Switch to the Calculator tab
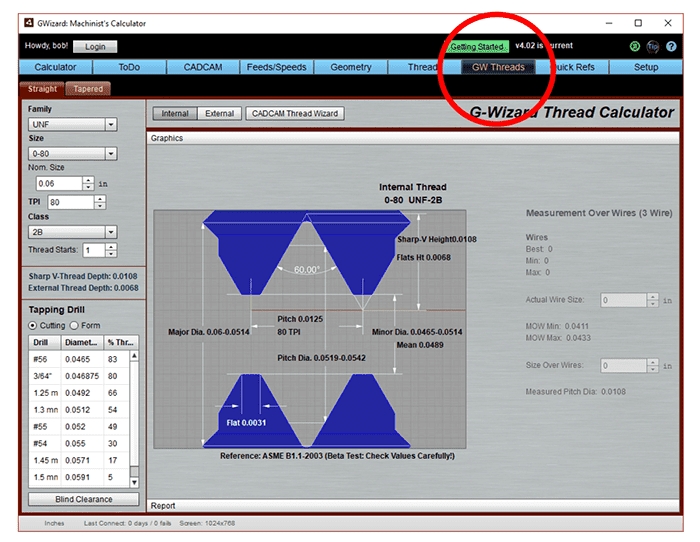700x542 pixels. (x=55, y=67)
